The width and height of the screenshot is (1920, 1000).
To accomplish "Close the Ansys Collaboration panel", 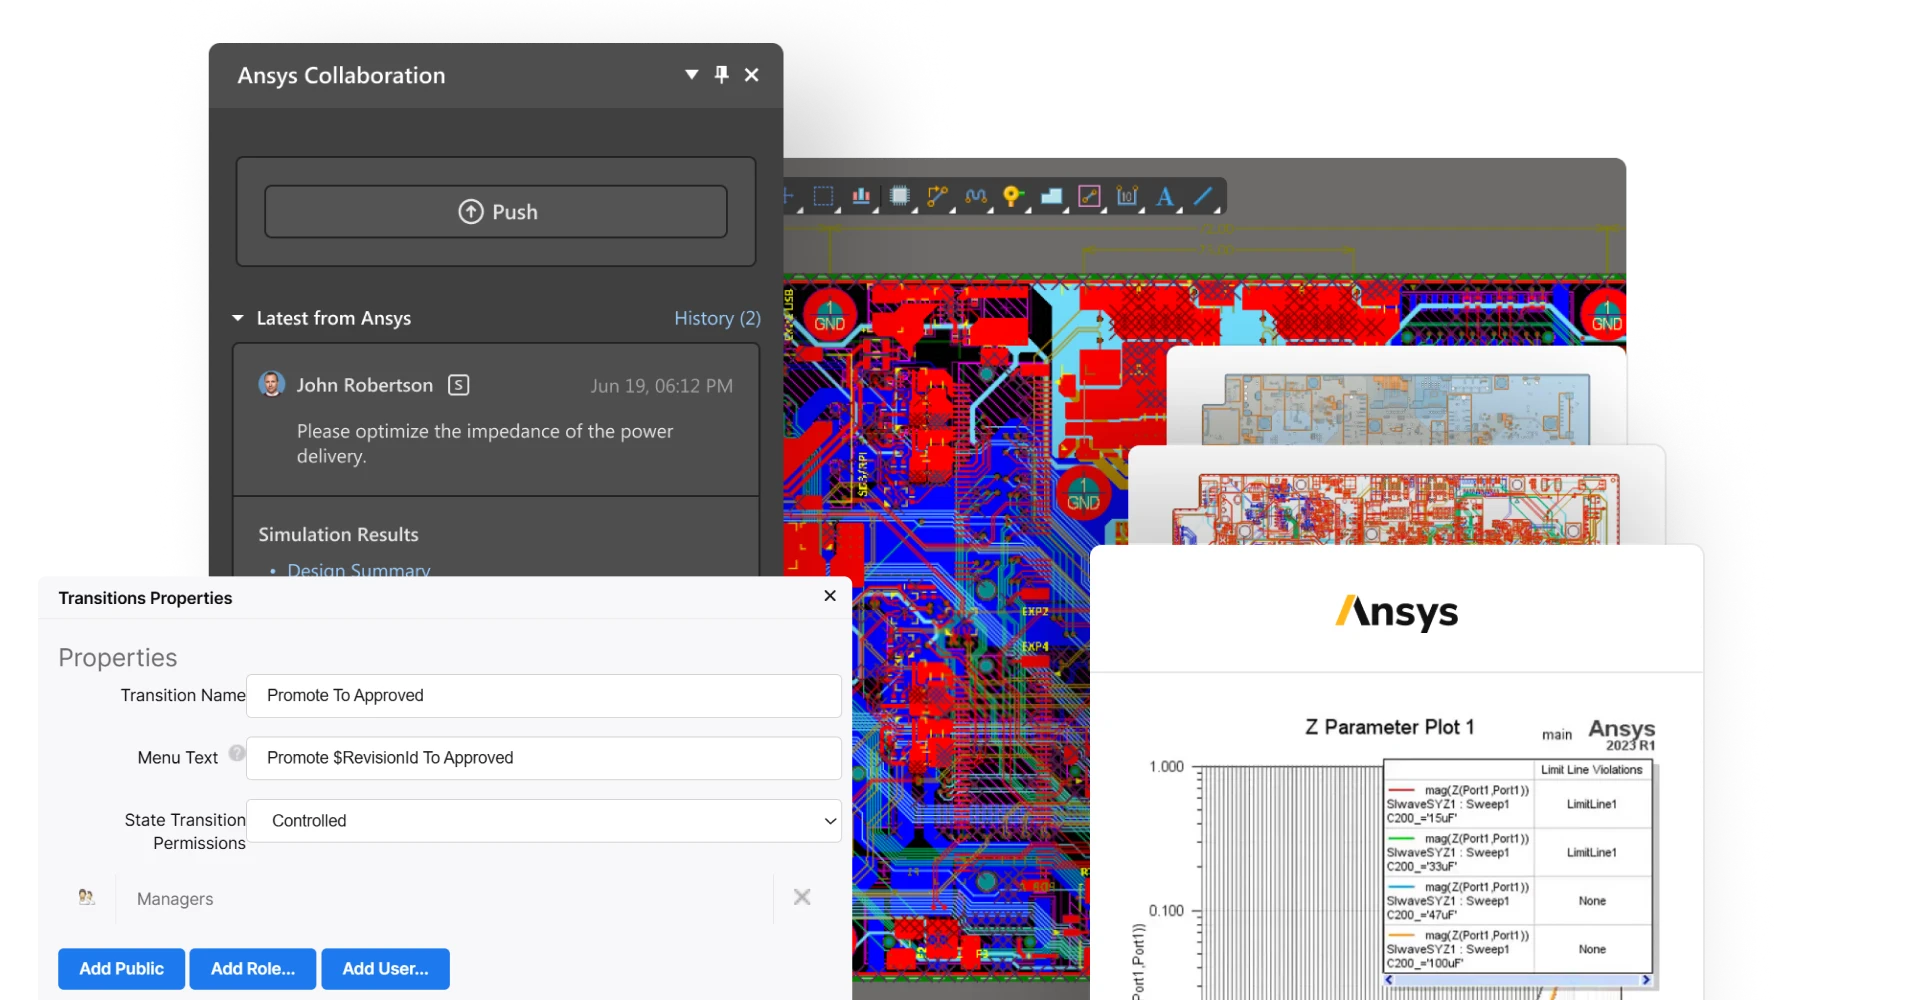I will [x=752, y=75].
